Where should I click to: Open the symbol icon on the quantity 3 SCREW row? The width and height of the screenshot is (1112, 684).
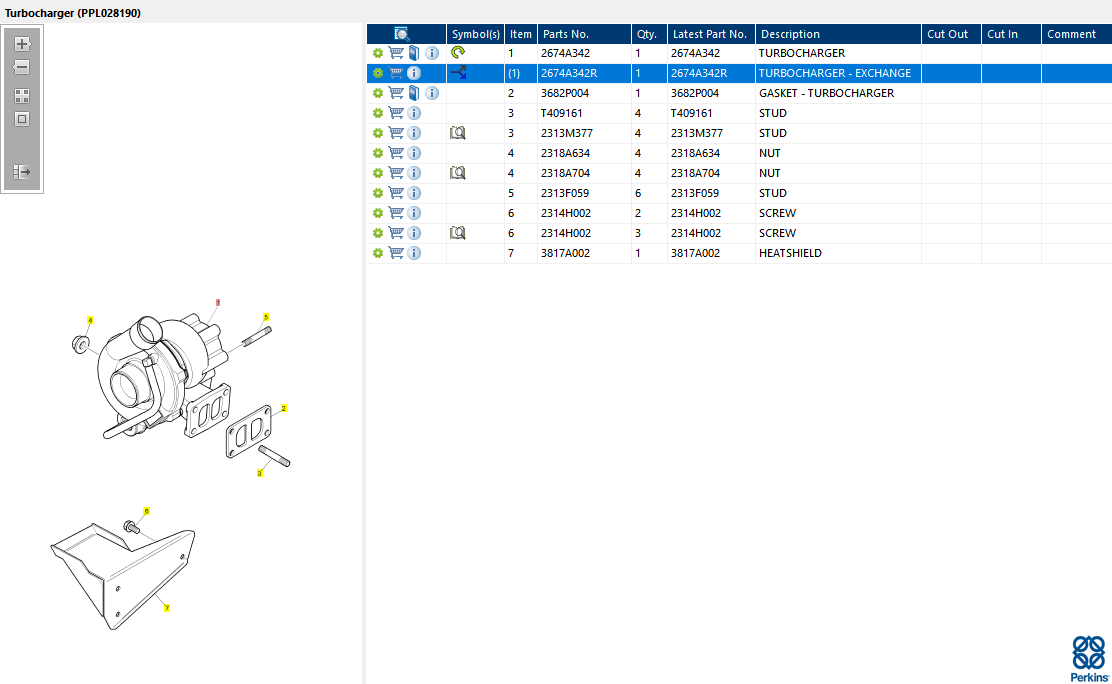tap(458, 233)
